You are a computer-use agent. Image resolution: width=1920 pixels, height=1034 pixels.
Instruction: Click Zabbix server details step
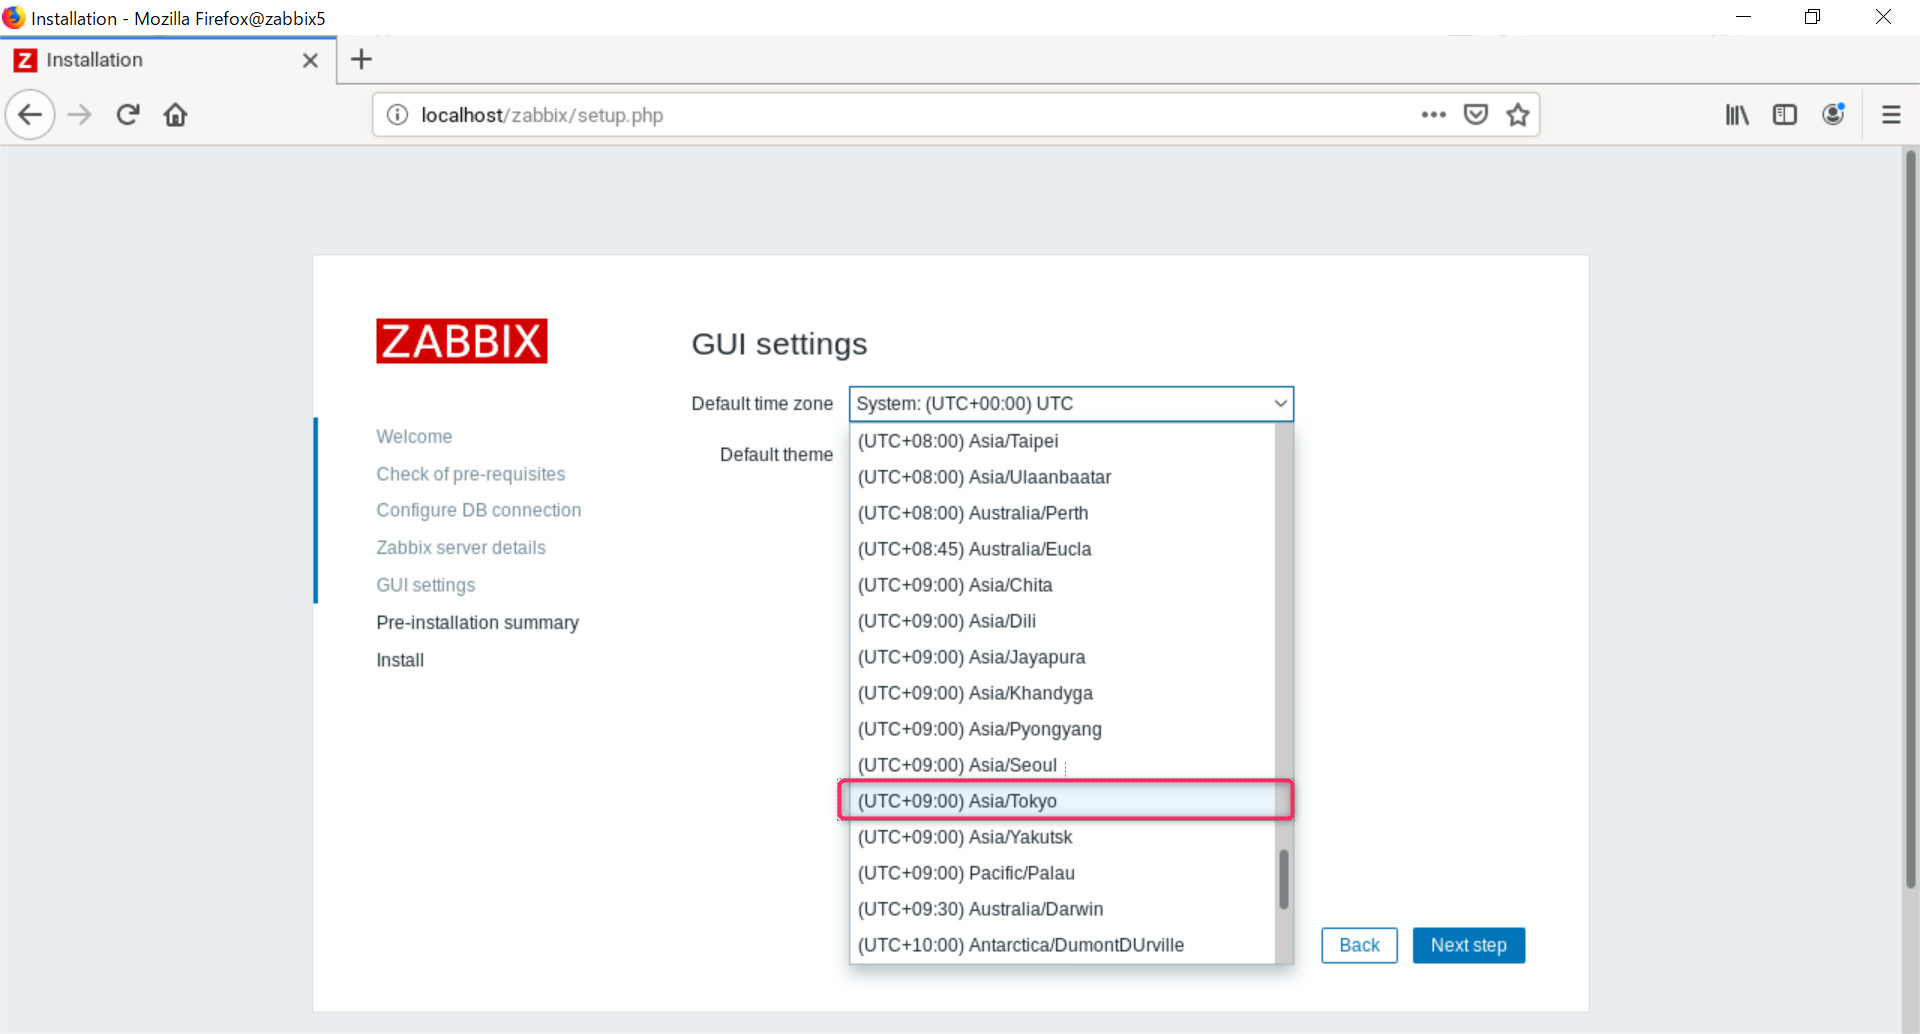(x=461, y=548)
